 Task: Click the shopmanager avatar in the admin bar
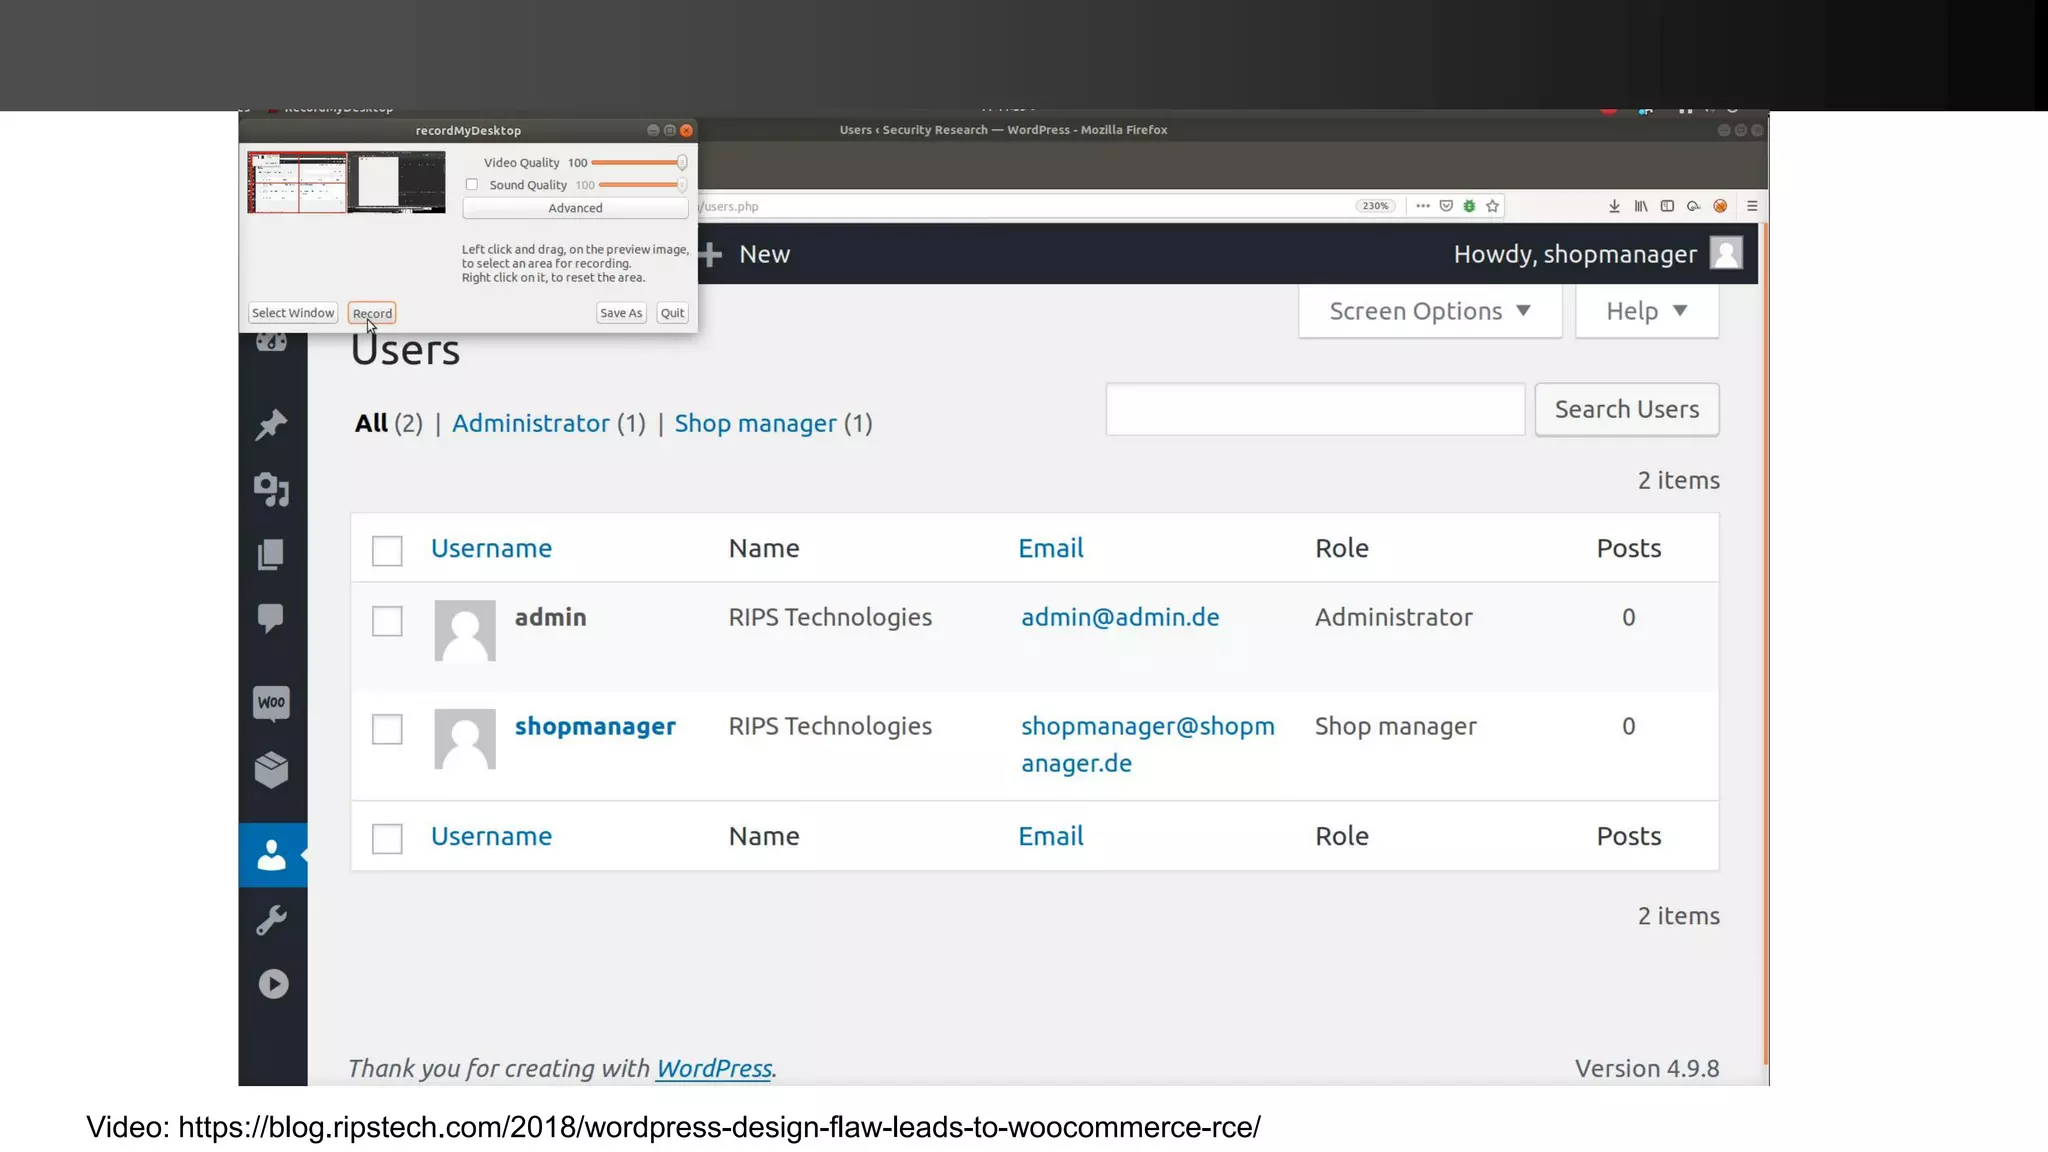click(x=1726, y=253)
